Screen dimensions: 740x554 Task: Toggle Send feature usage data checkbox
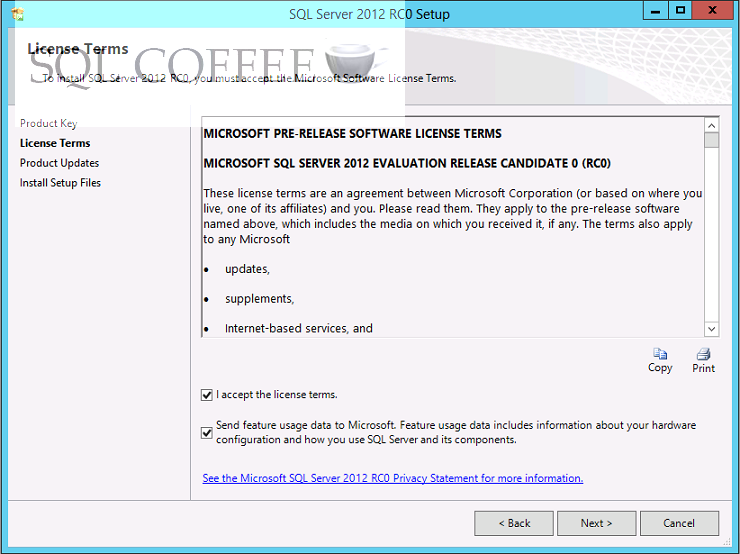[x=207, y=433]
